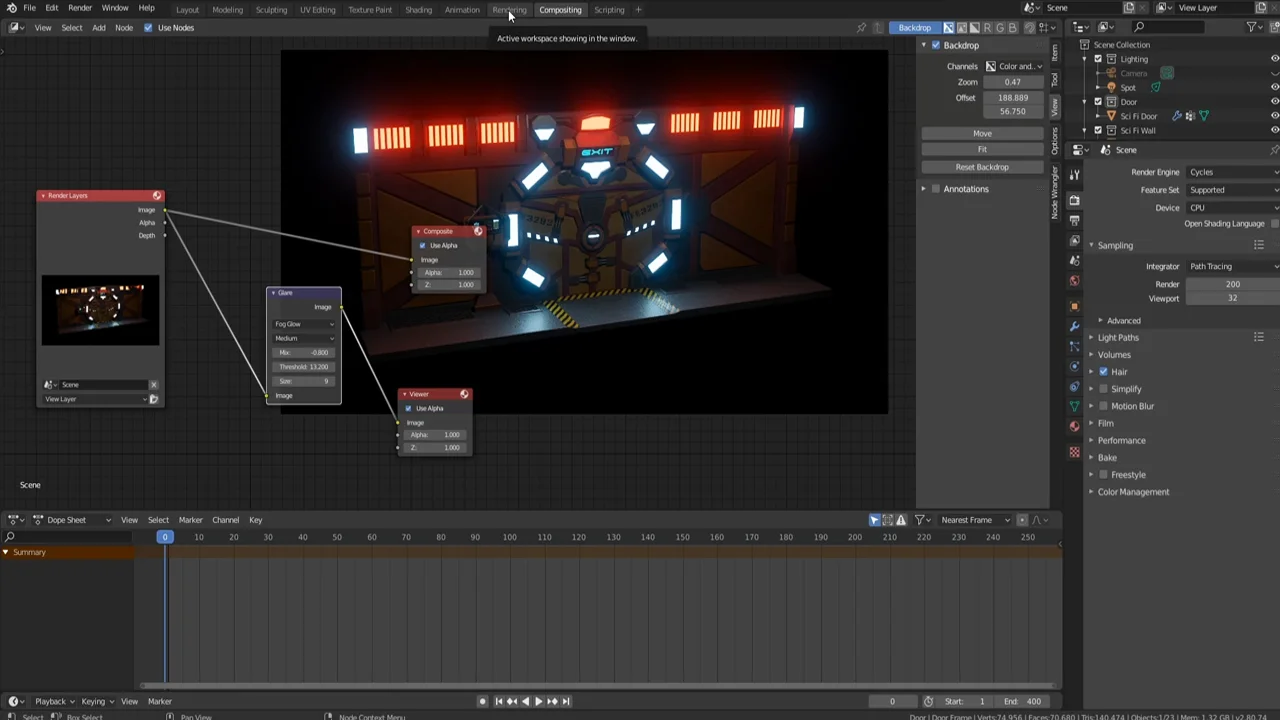The image size is (1280, 720).
Task: Disable the Backdrop checkbox
Action: [x=936, y=45]
